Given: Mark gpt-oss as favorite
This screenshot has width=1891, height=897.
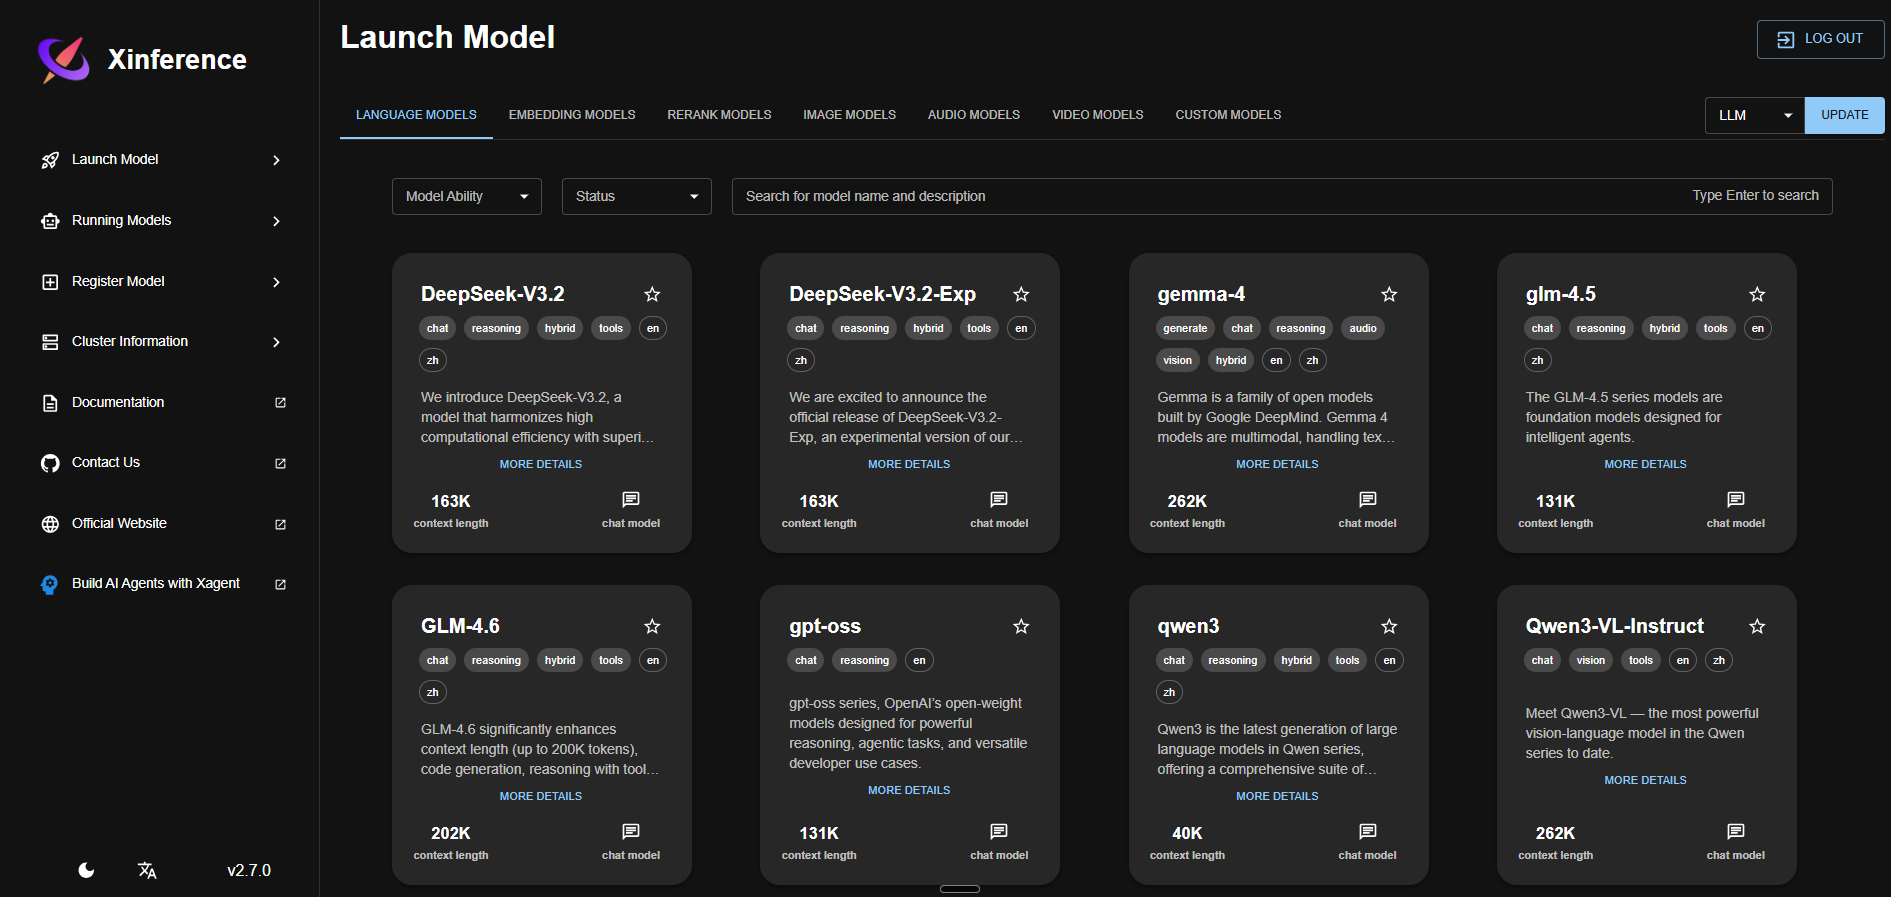Looking at the screenshot, I should [x=1021, y=626].
